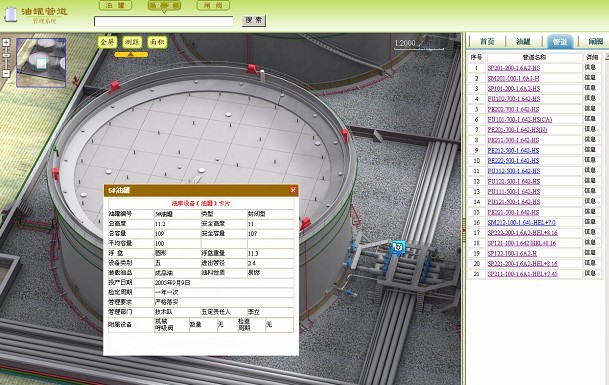Switch to the 油罐 tab in side panel
This screenshot has width=609, height=385.
click(524, 42)
